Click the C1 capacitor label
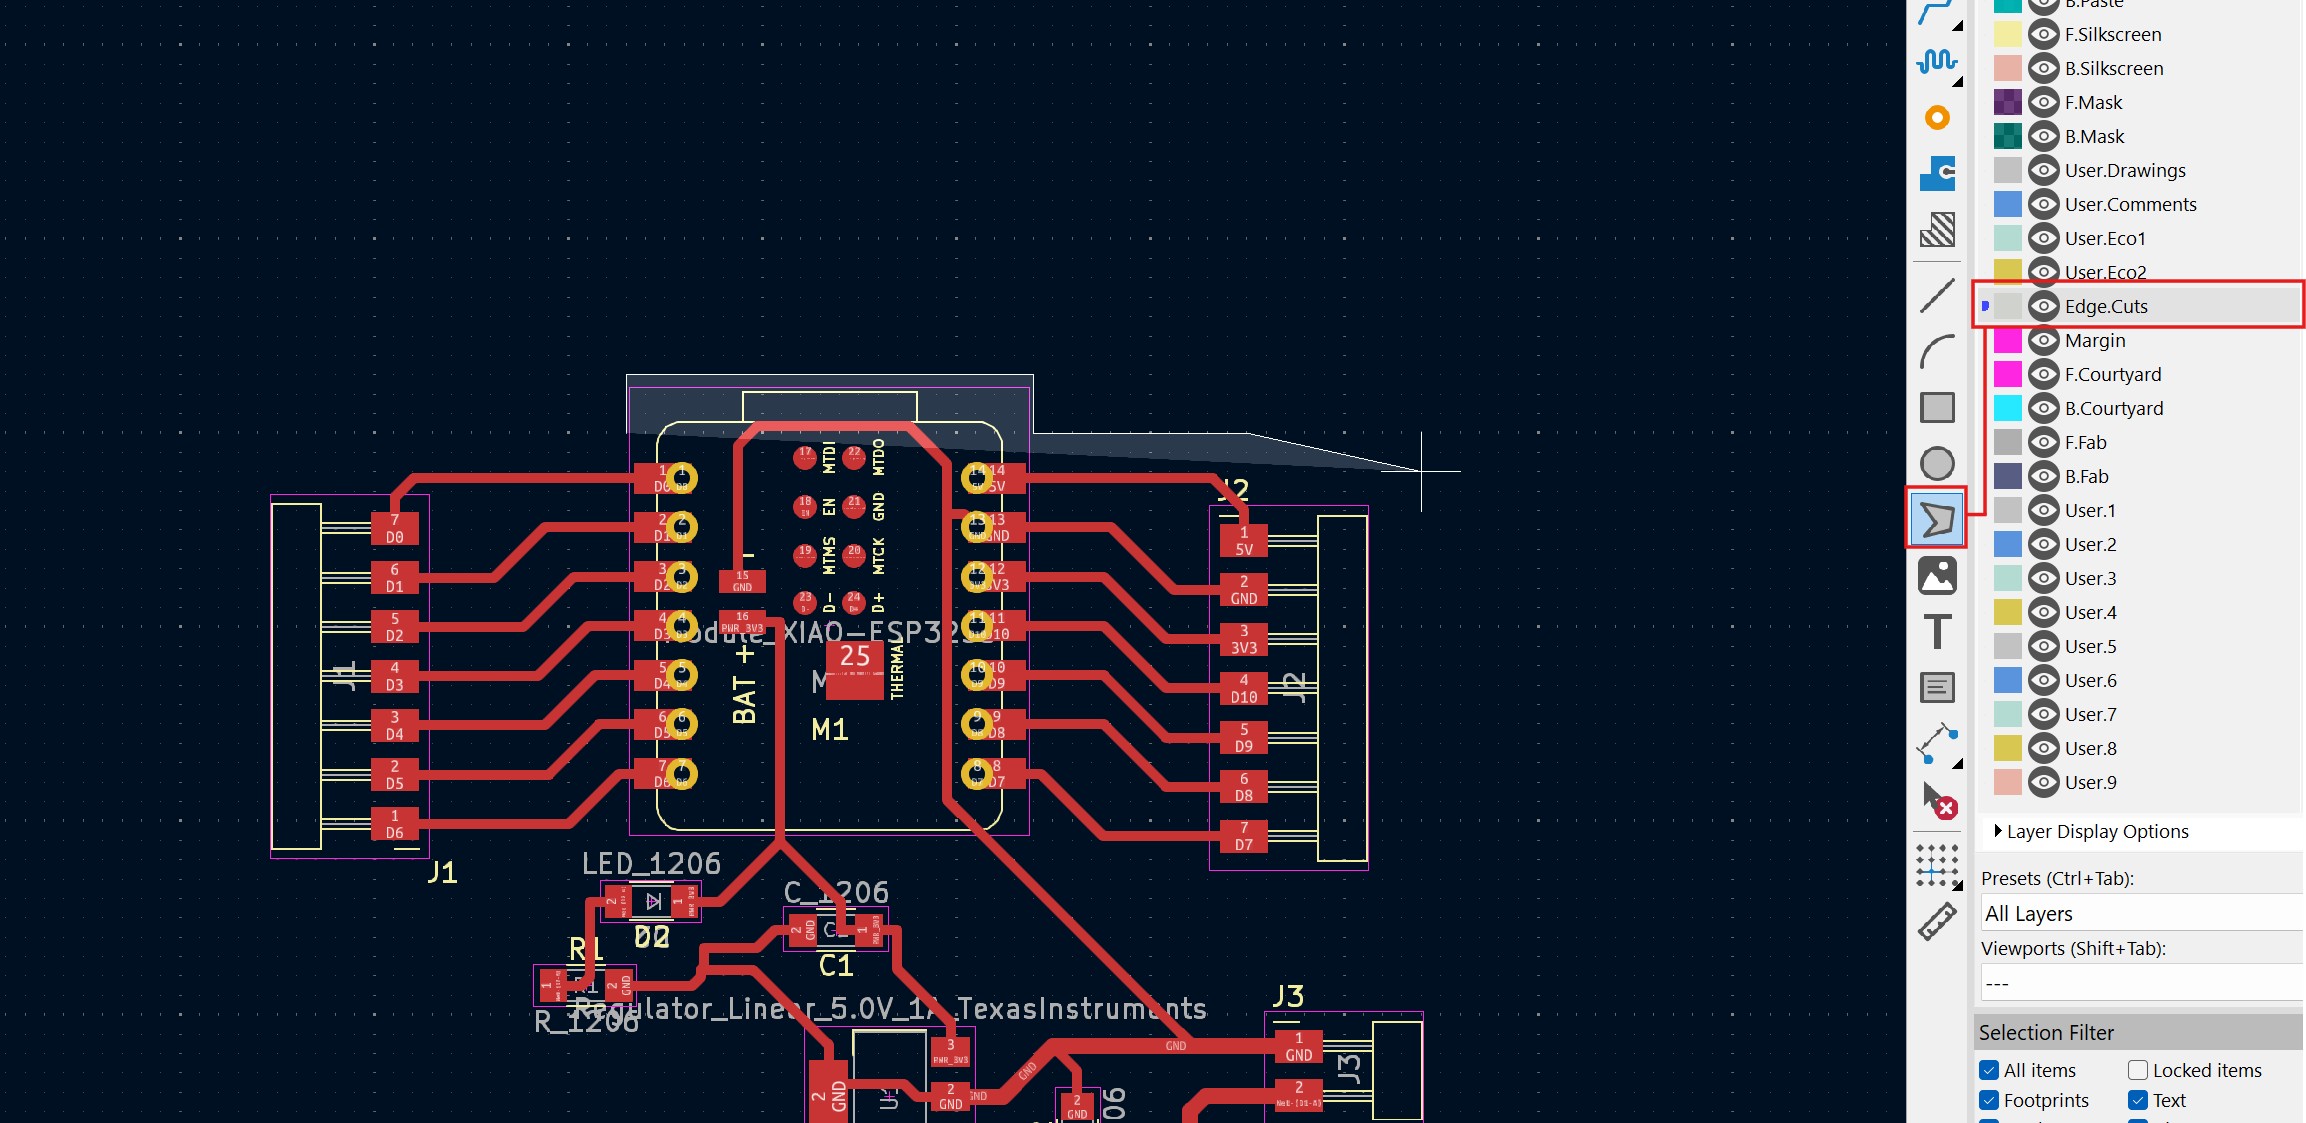The image size is (2306, 1123). [x=836, y=965]
